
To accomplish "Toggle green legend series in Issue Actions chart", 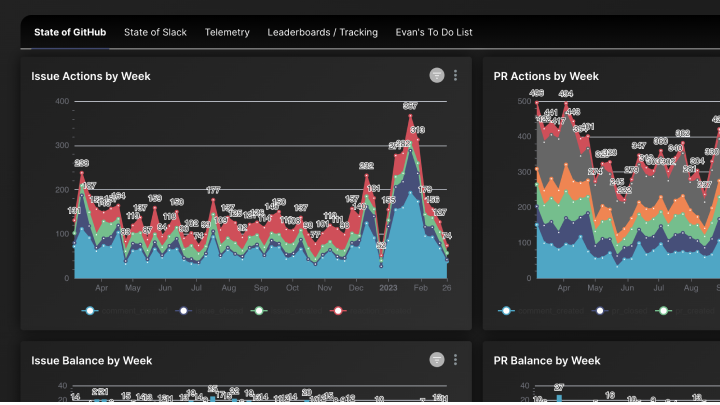I will [260, 311].
